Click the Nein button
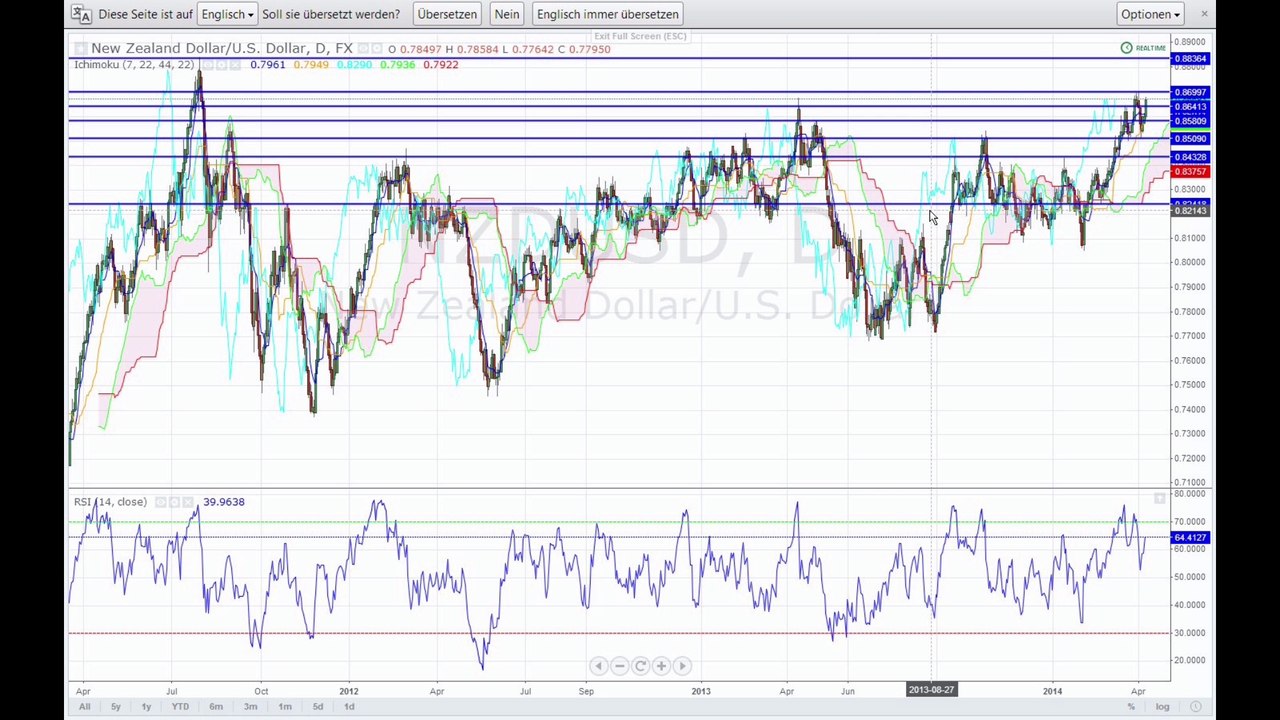 507,14
